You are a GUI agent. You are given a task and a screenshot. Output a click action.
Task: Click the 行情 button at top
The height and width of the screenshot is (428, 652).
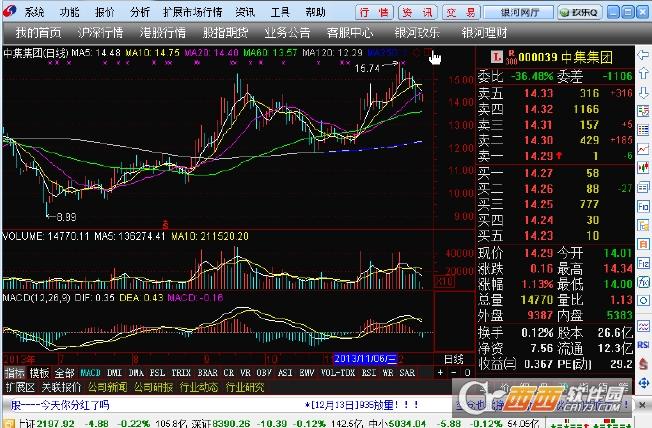tap(375, 12)
